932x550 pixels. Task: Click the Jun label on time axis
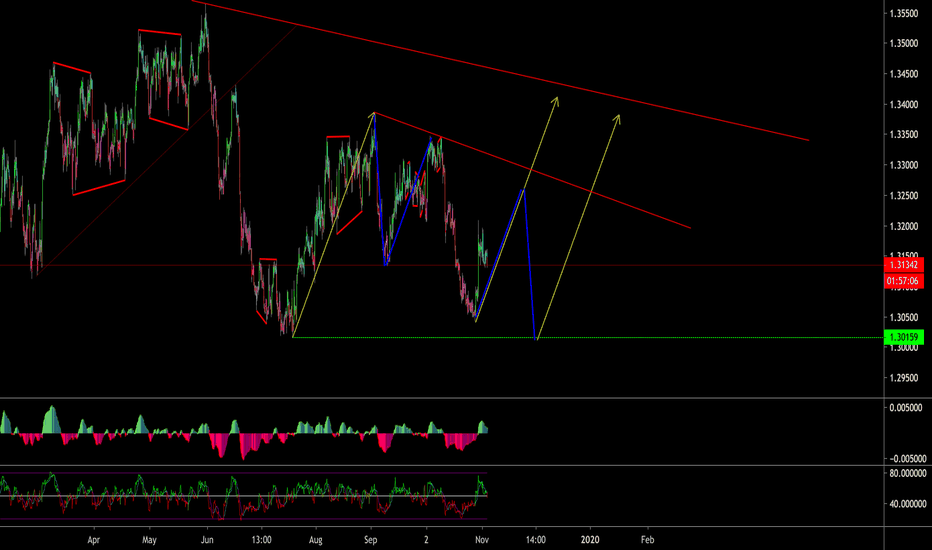(x=207, y=540)
